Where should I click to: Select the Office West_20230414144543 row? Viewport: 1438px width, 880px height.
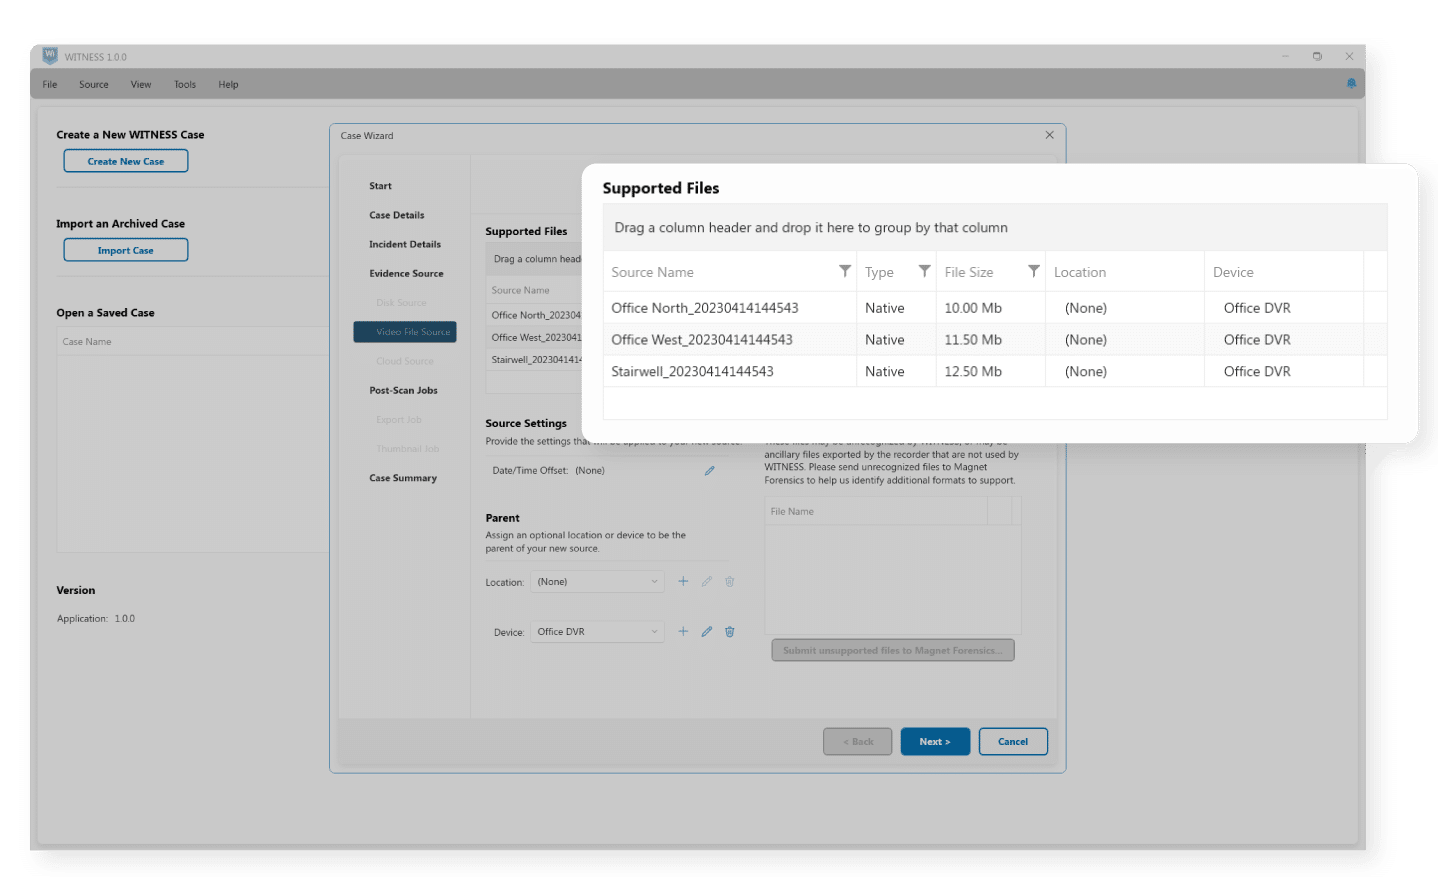995,339
